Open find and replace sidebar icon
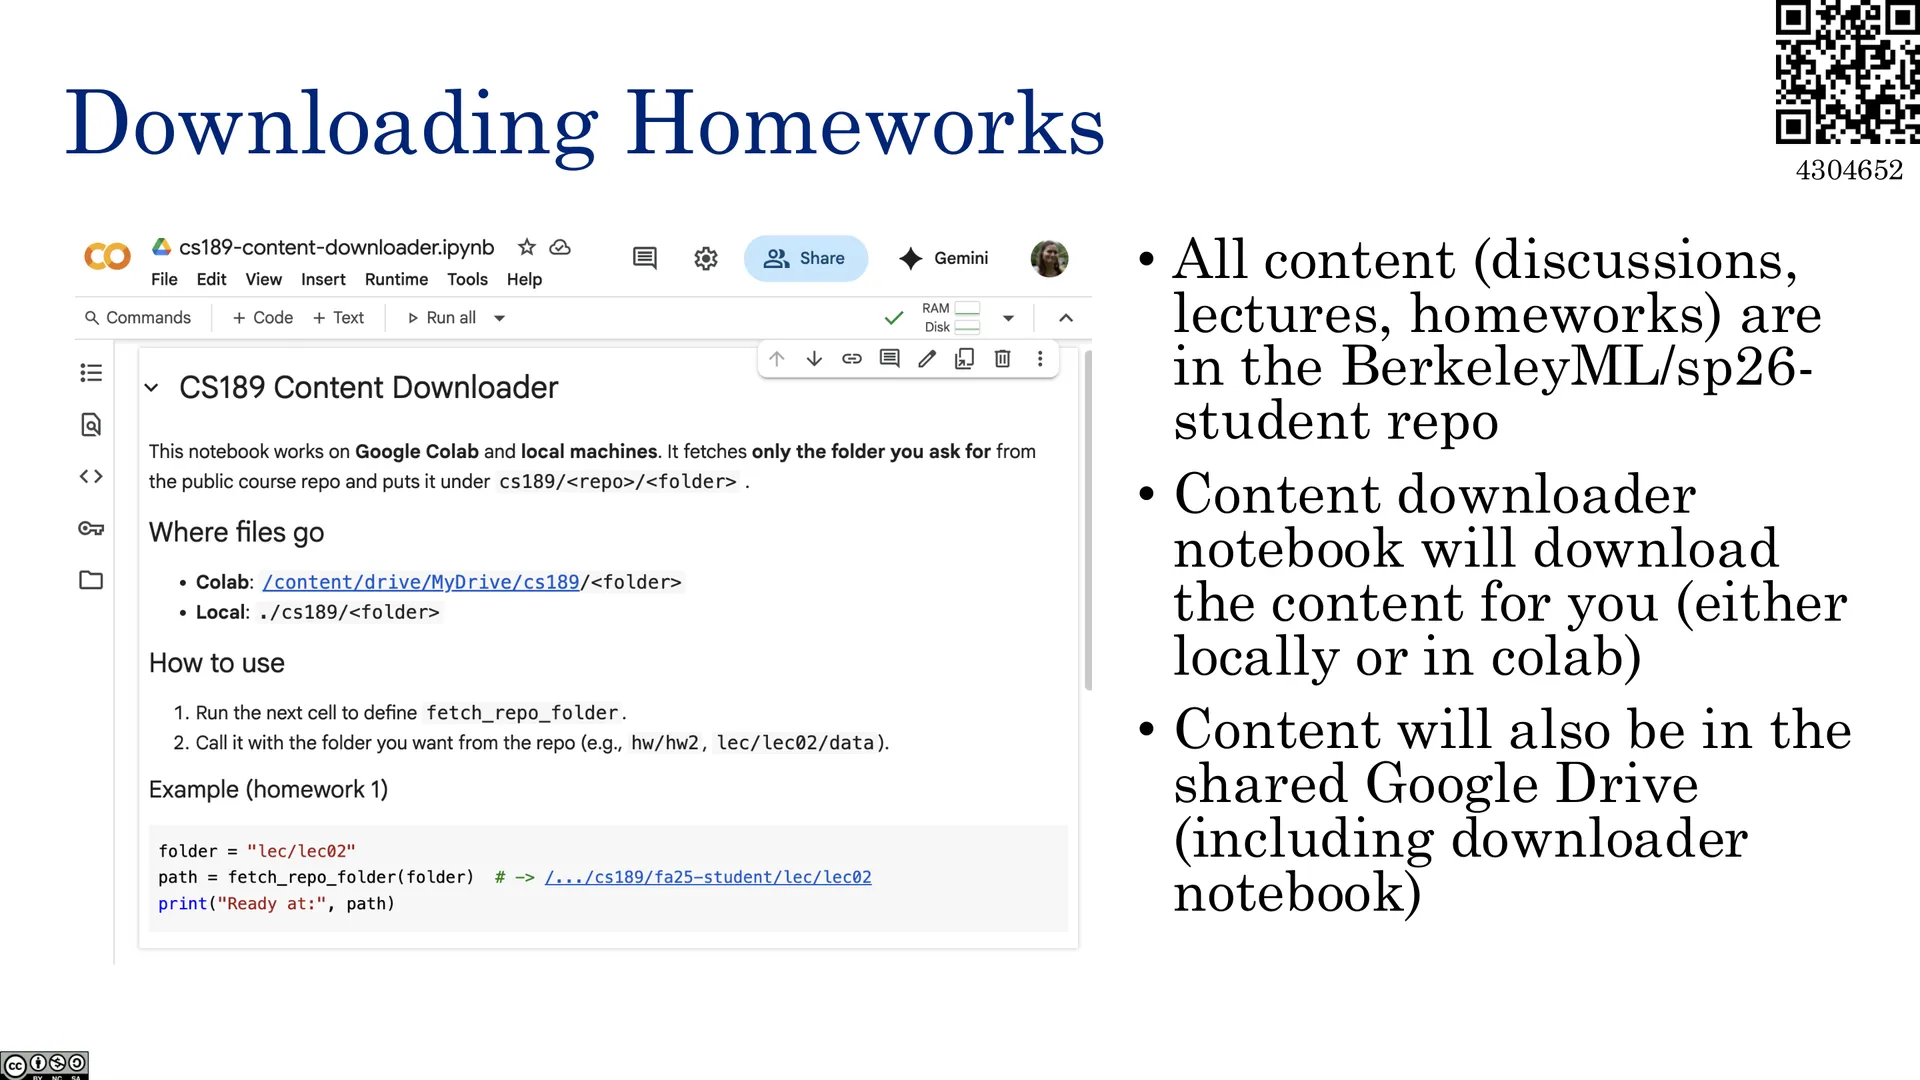The image size is (1920, 1080). click(91, 425)
